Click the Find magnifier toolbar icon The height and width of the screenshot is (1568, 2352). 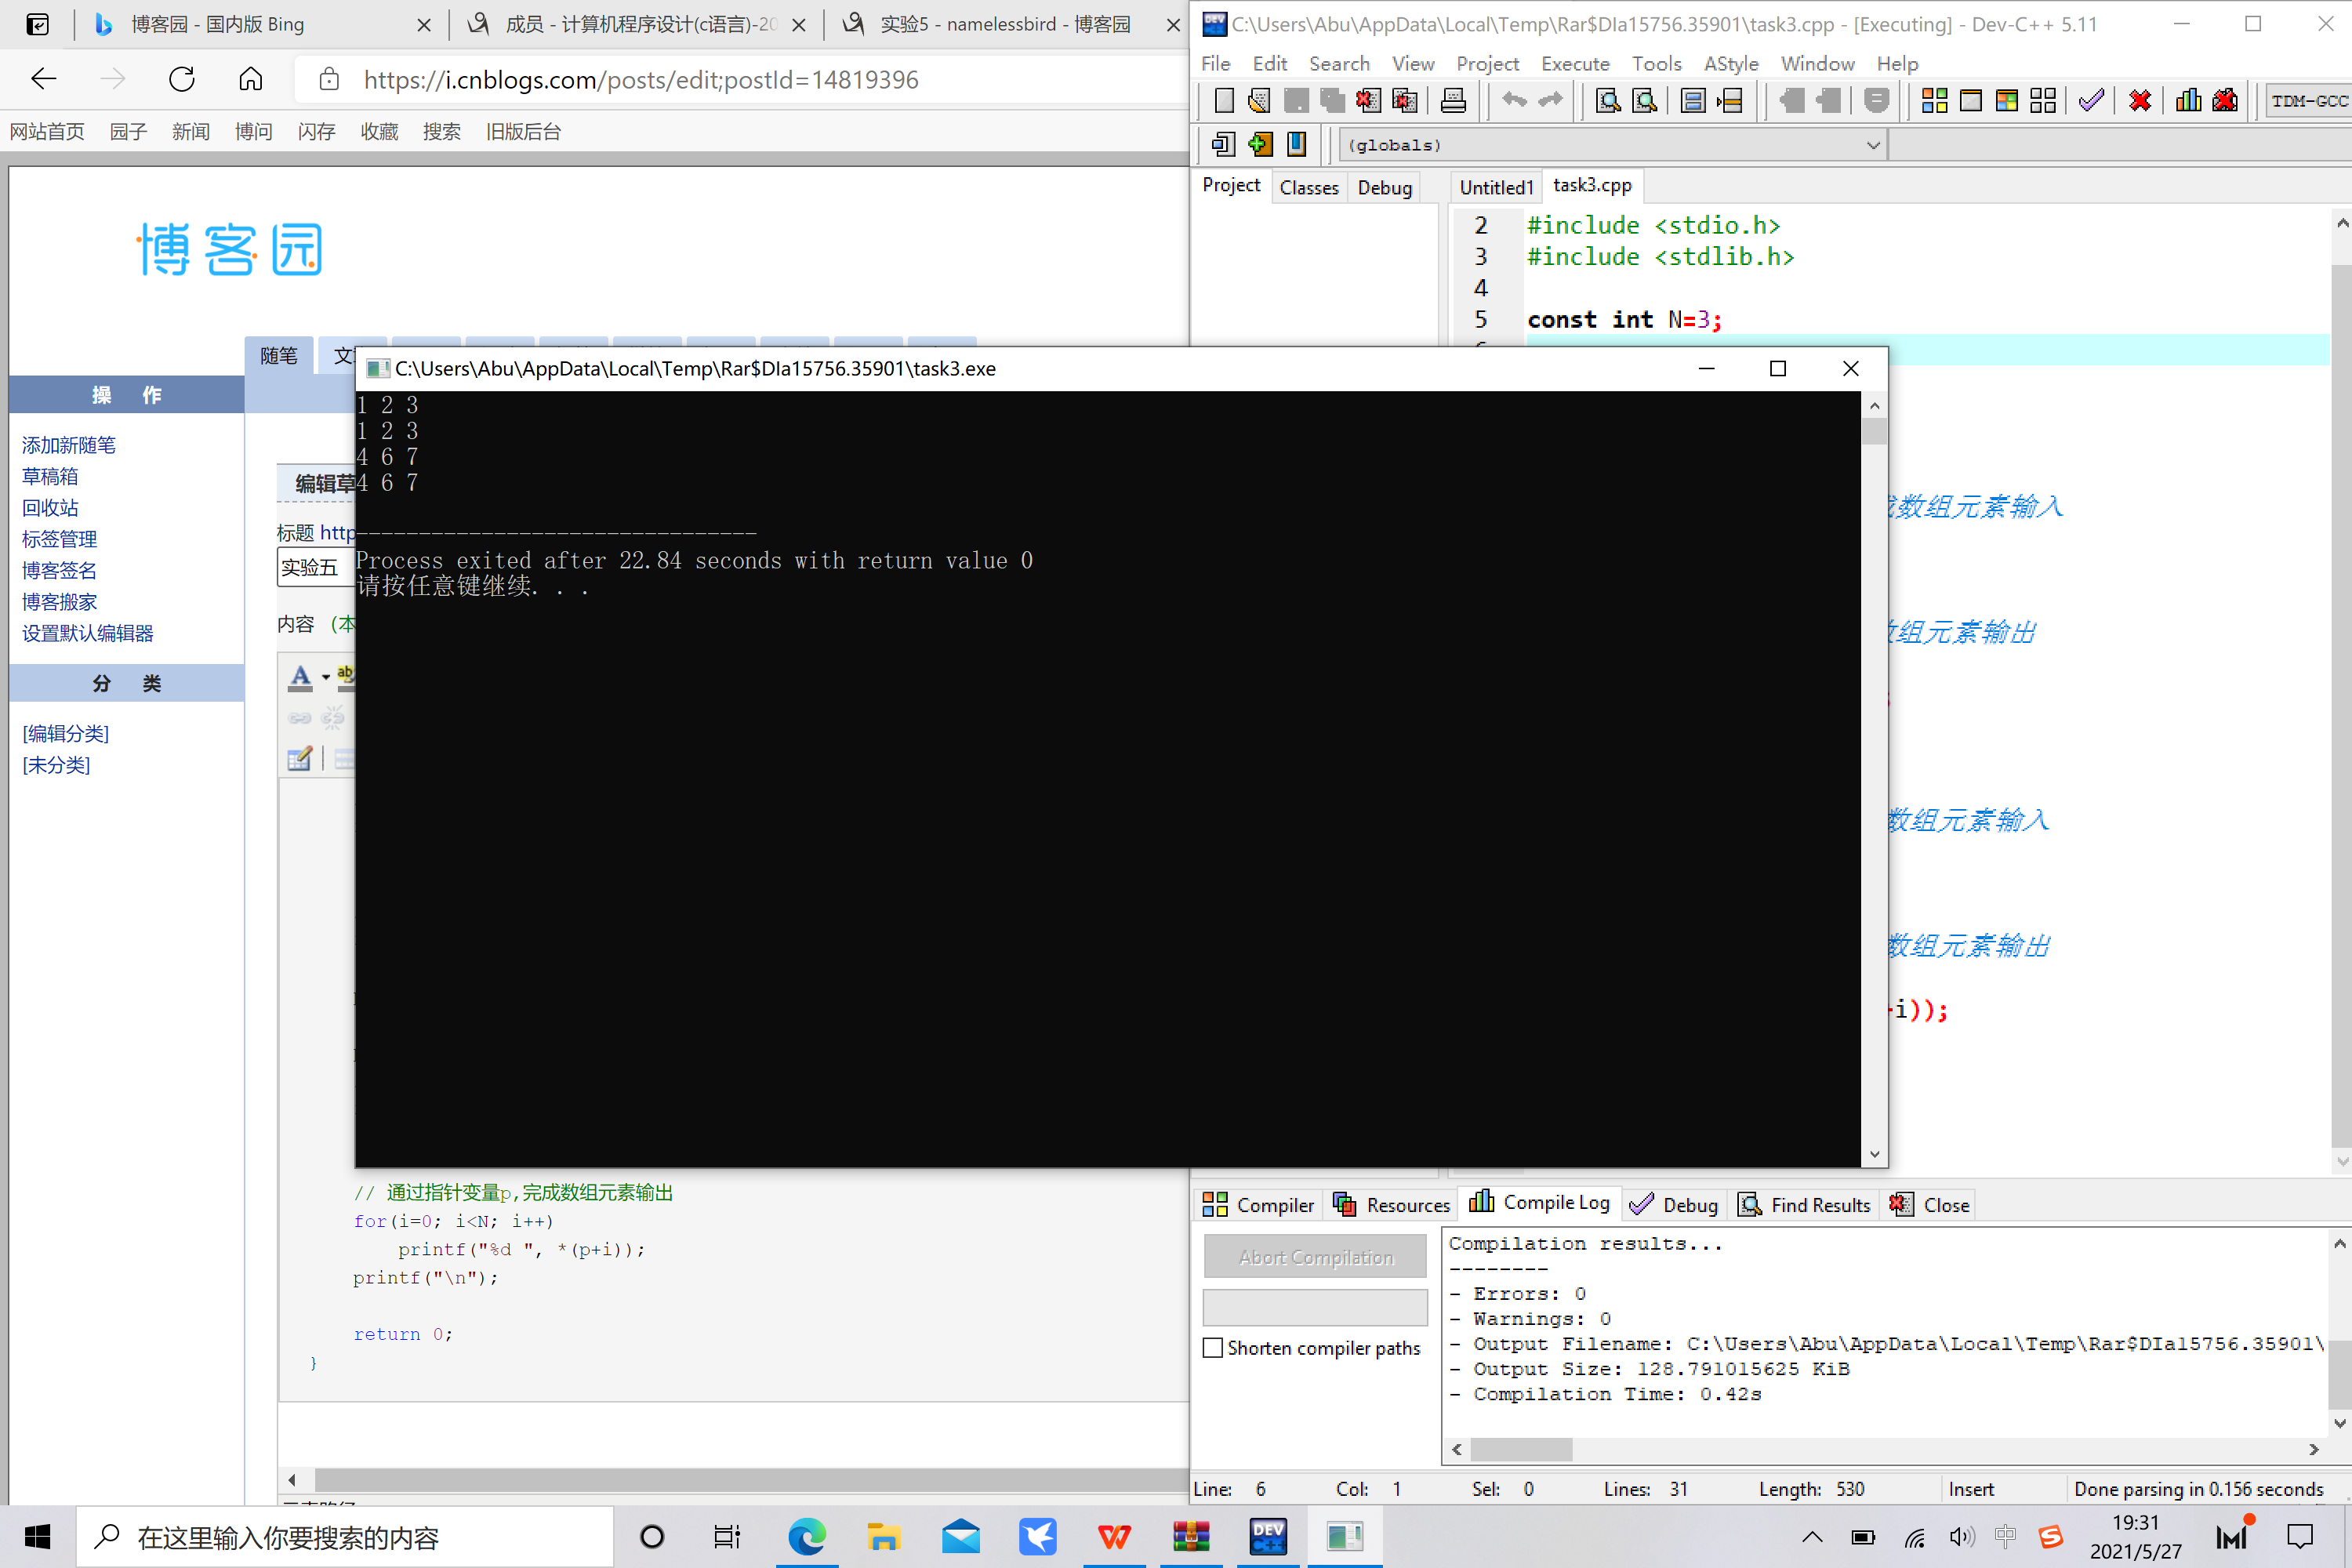(1608, 101)
